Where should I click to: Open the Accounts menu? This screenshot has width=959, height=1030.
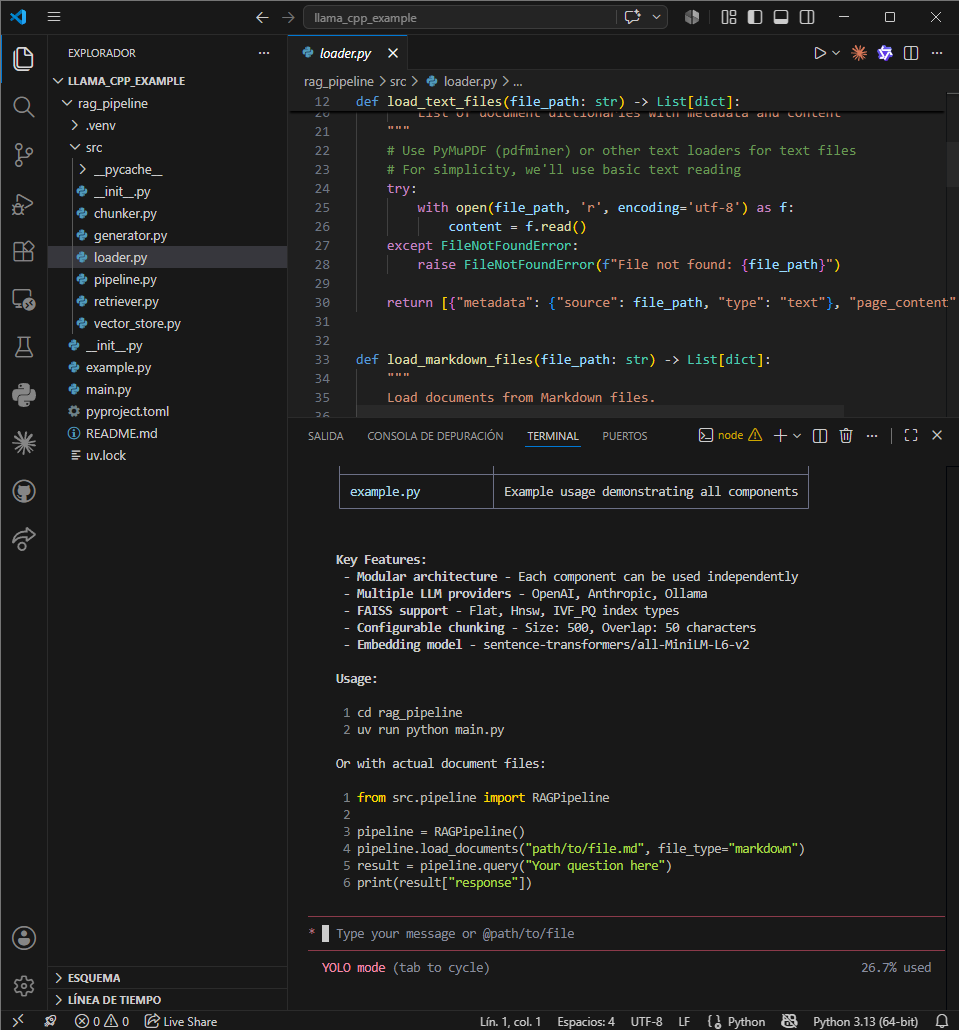tap(24, 938)
